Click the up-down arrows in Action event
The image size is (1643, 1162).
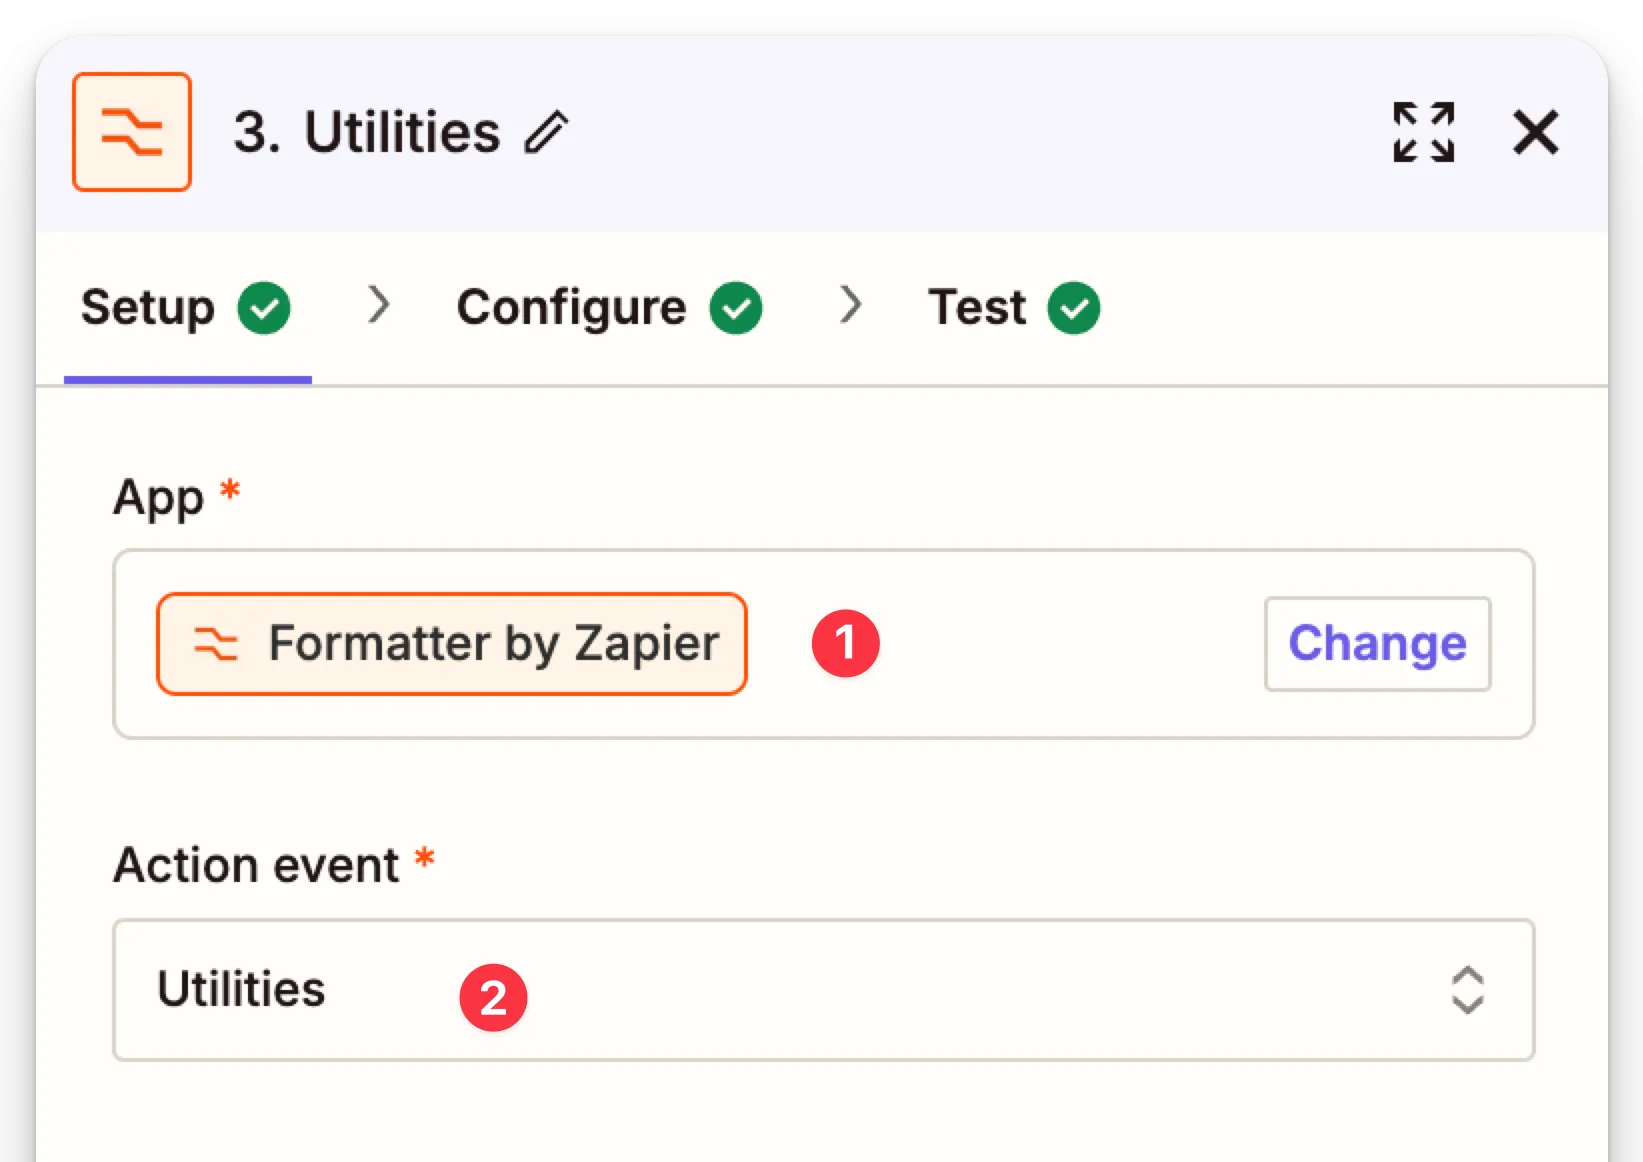[1467, 990]
